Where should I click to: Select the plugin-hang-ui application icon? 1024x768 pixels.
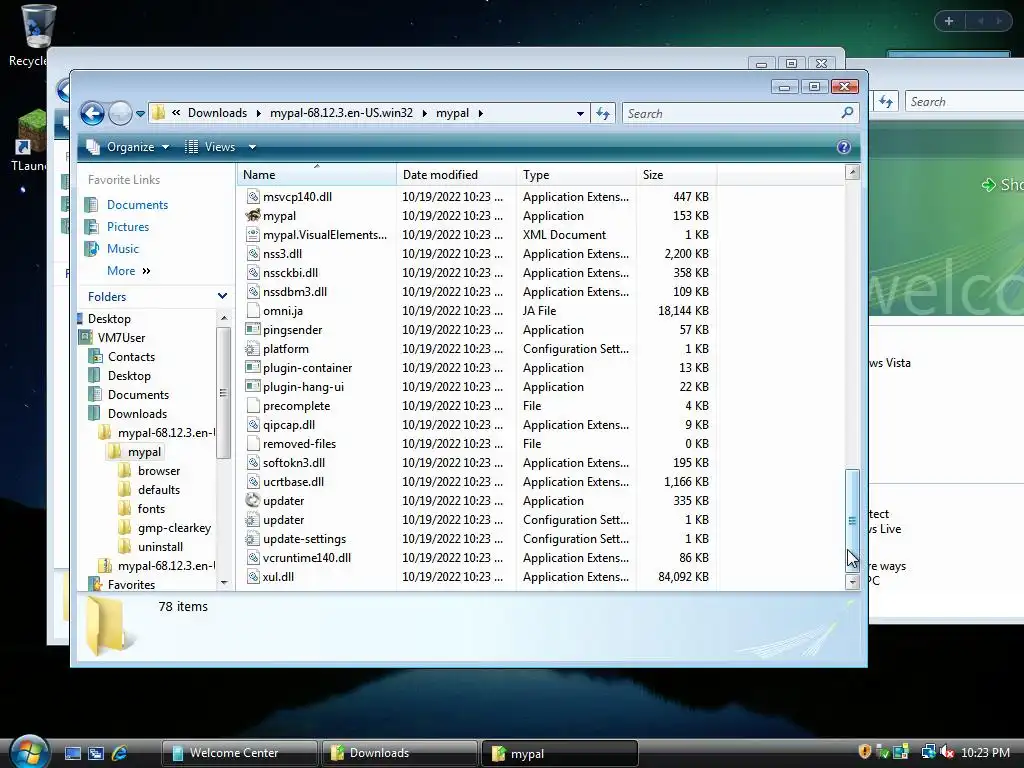[253, 387]
